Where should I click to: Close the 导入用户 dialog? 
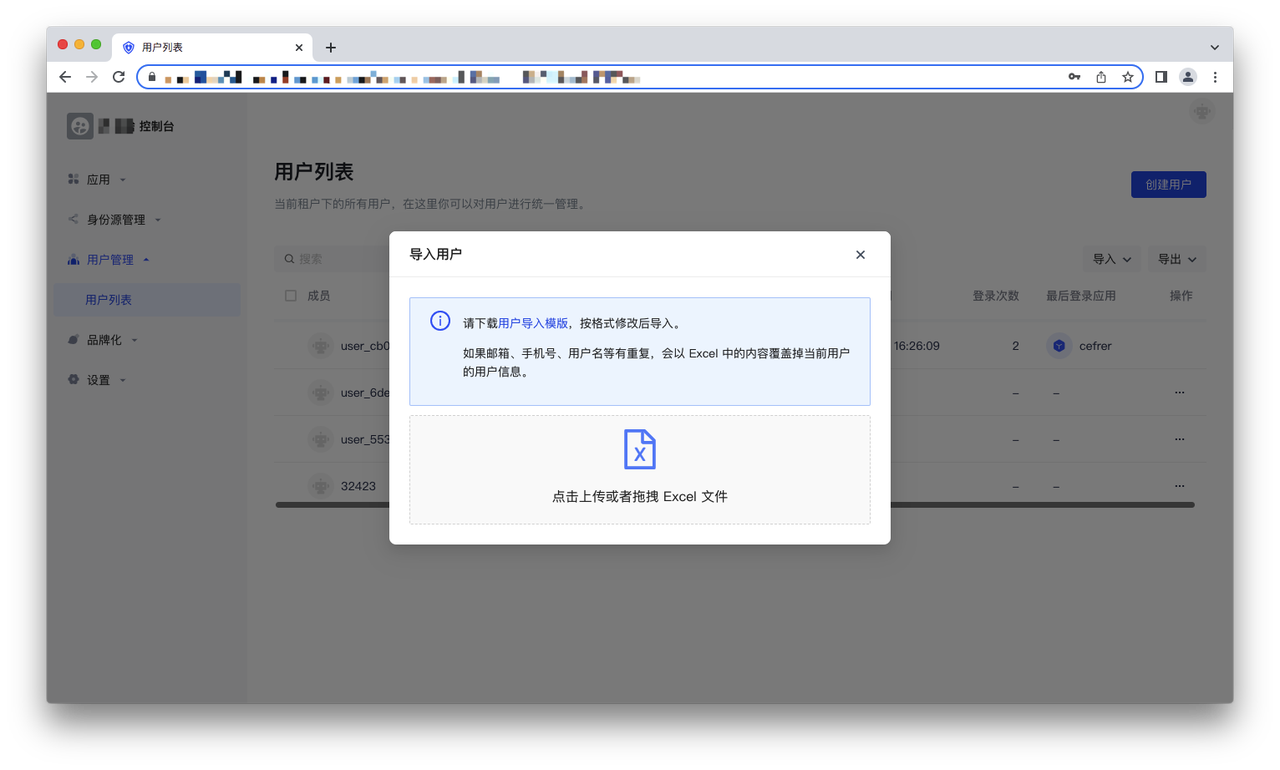[860, 255]
